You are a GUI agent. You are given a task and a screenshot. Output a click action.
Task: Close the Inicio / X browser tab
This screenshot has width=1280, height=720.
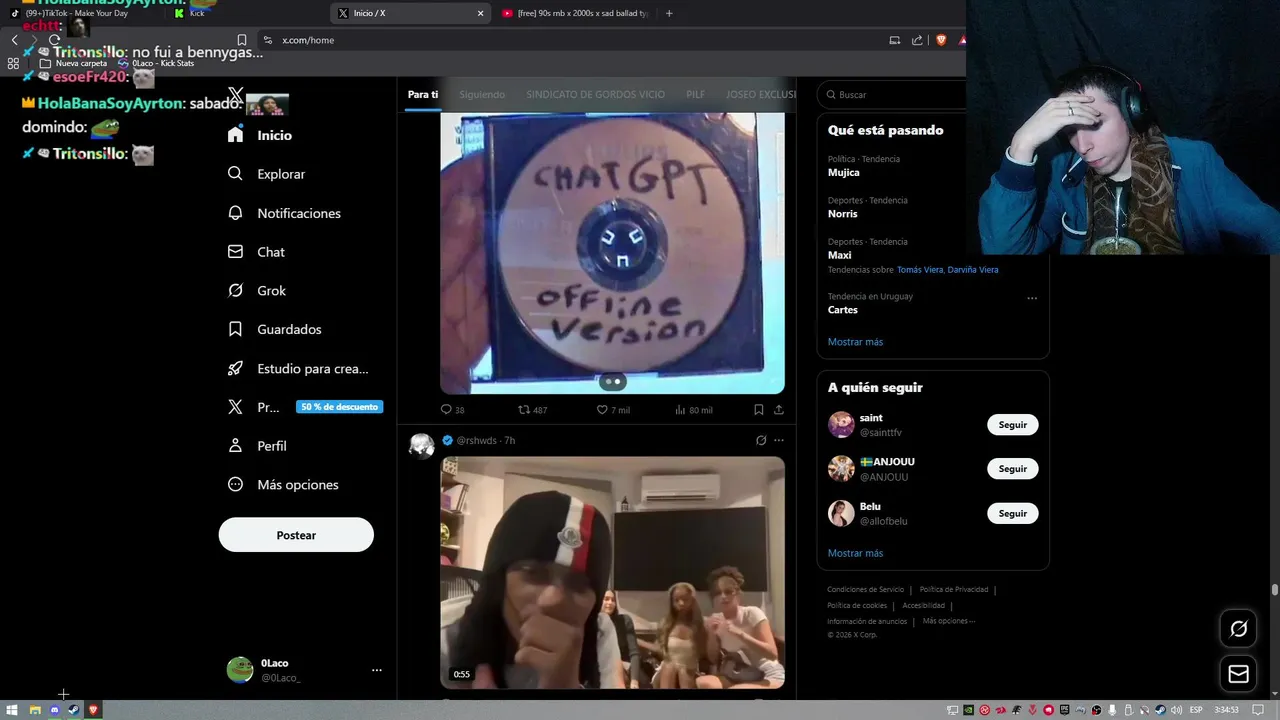click(x=480, y=13)
